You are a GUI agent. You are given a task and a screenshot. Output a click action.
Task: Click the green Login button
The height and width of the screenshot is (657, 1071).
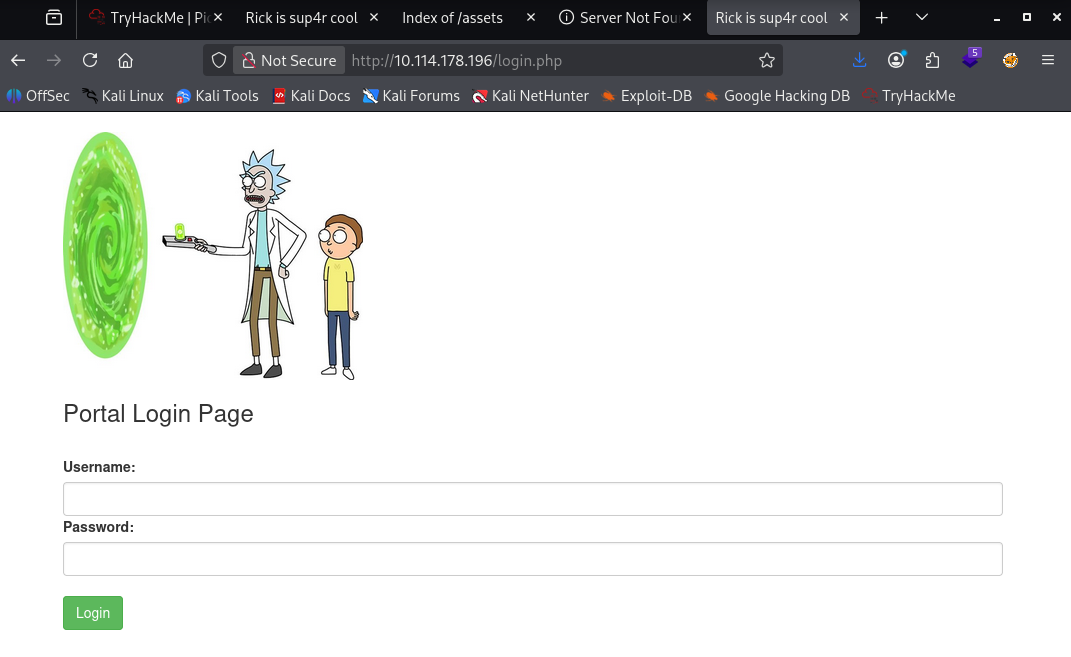(x=93, y=613)
